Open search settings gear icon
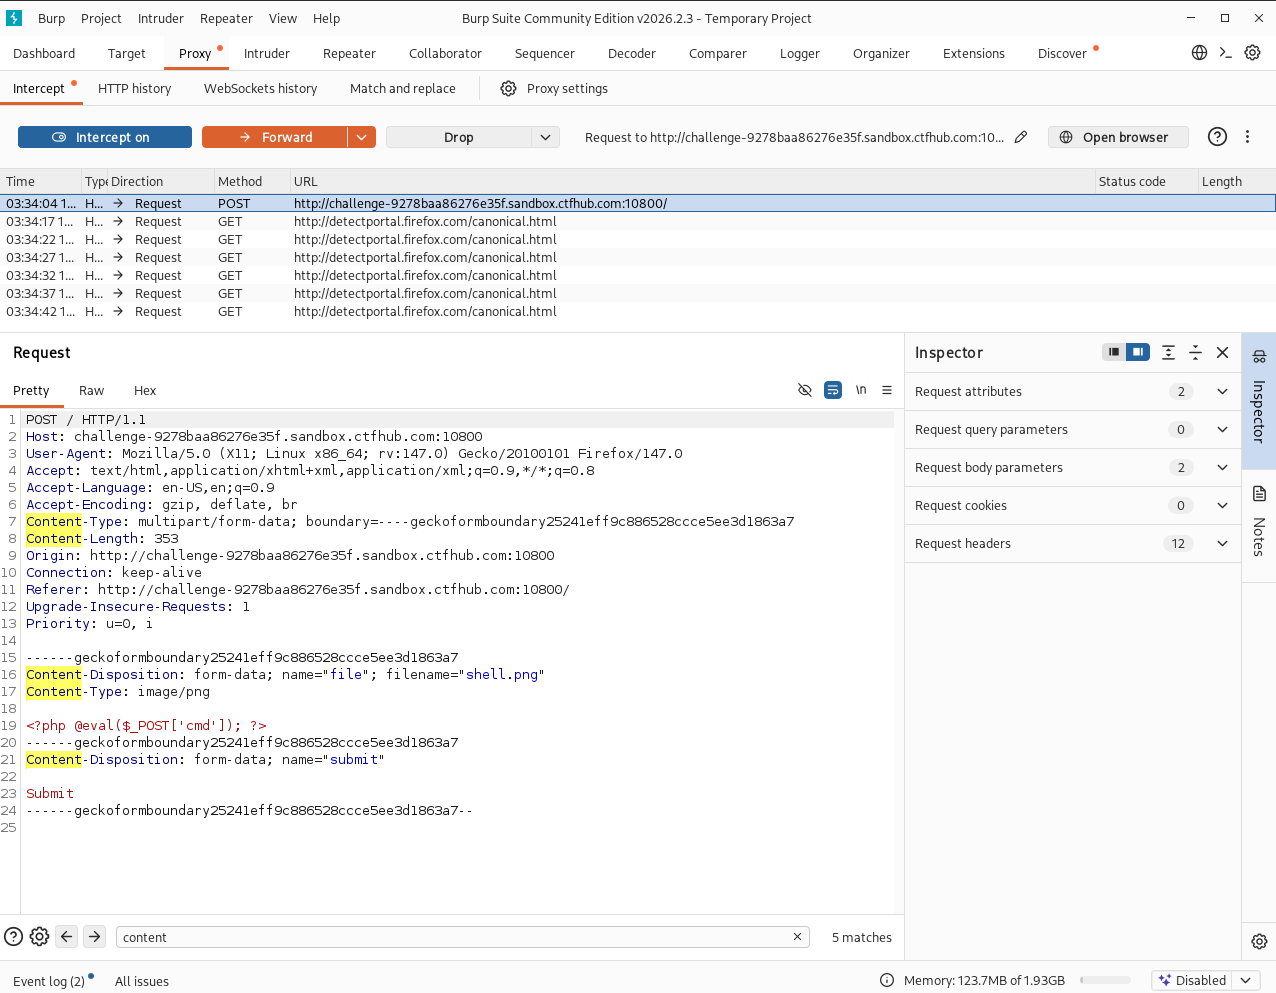This screenshot has height=993, width=1276. [39, 937]
